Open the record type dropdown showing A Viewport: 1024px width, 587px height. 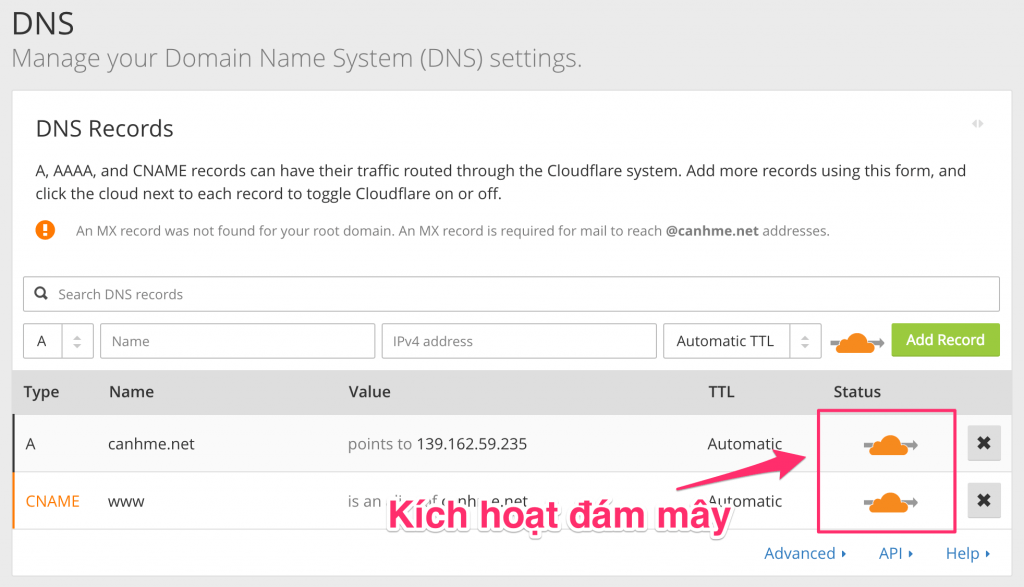58,341
